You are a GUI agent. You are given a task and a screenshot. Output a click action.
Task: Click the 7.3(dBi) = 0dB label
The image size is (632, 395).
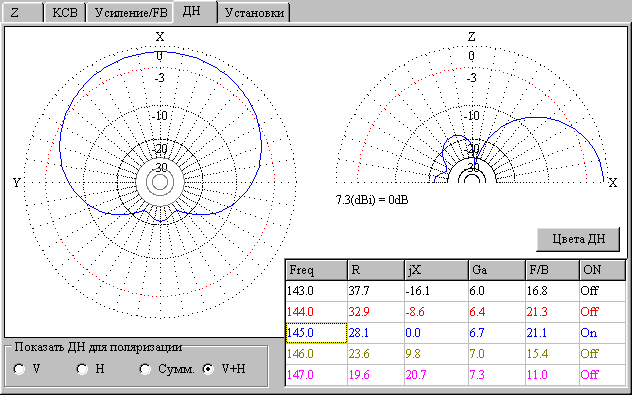[x=372, y=200]
